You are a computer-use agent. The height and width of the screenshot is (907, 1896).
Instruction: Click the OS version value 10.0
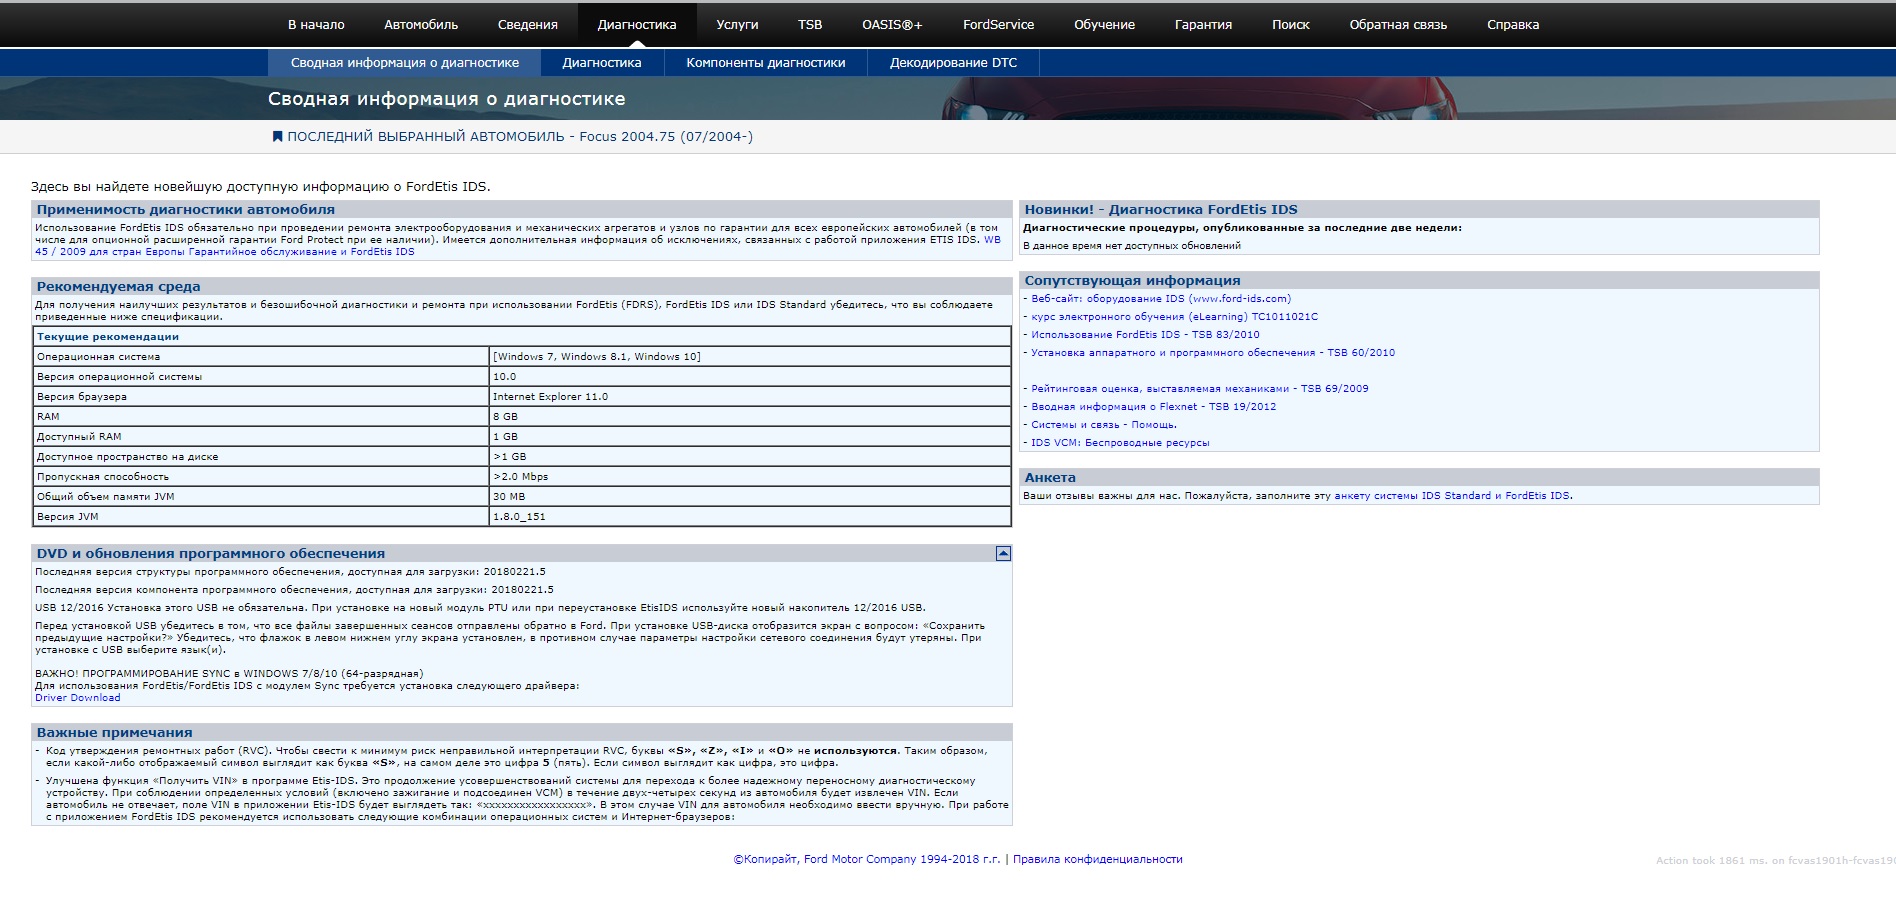[x=750, y=376]
